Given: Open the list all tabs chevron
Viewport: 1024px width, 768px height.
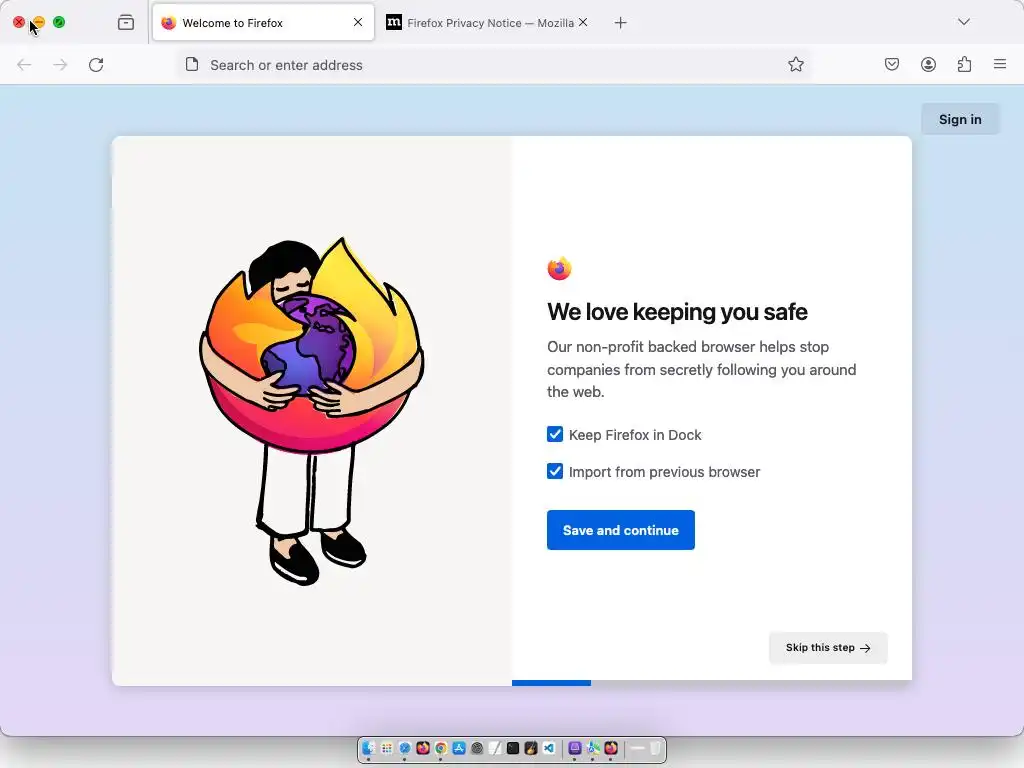Looking at the screenshot, I should [964, 22].
